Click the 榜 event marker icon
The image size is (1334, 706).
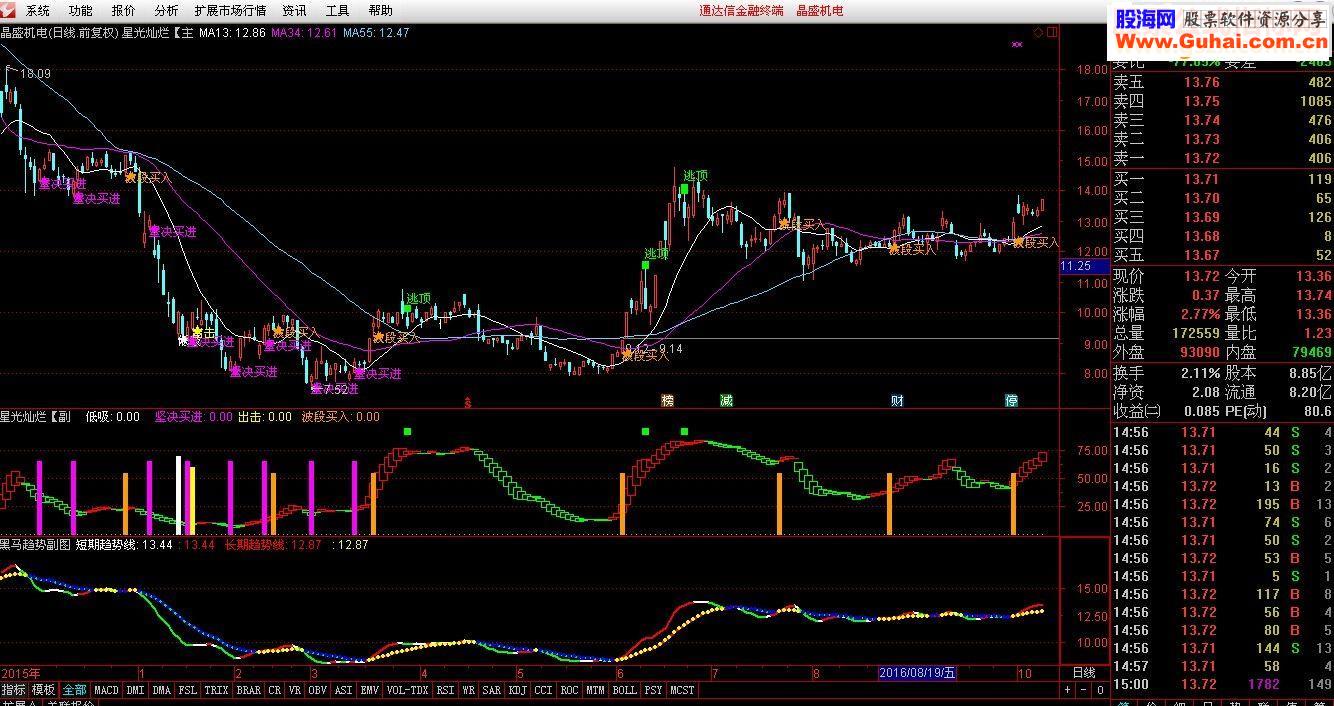click(667, 401)
